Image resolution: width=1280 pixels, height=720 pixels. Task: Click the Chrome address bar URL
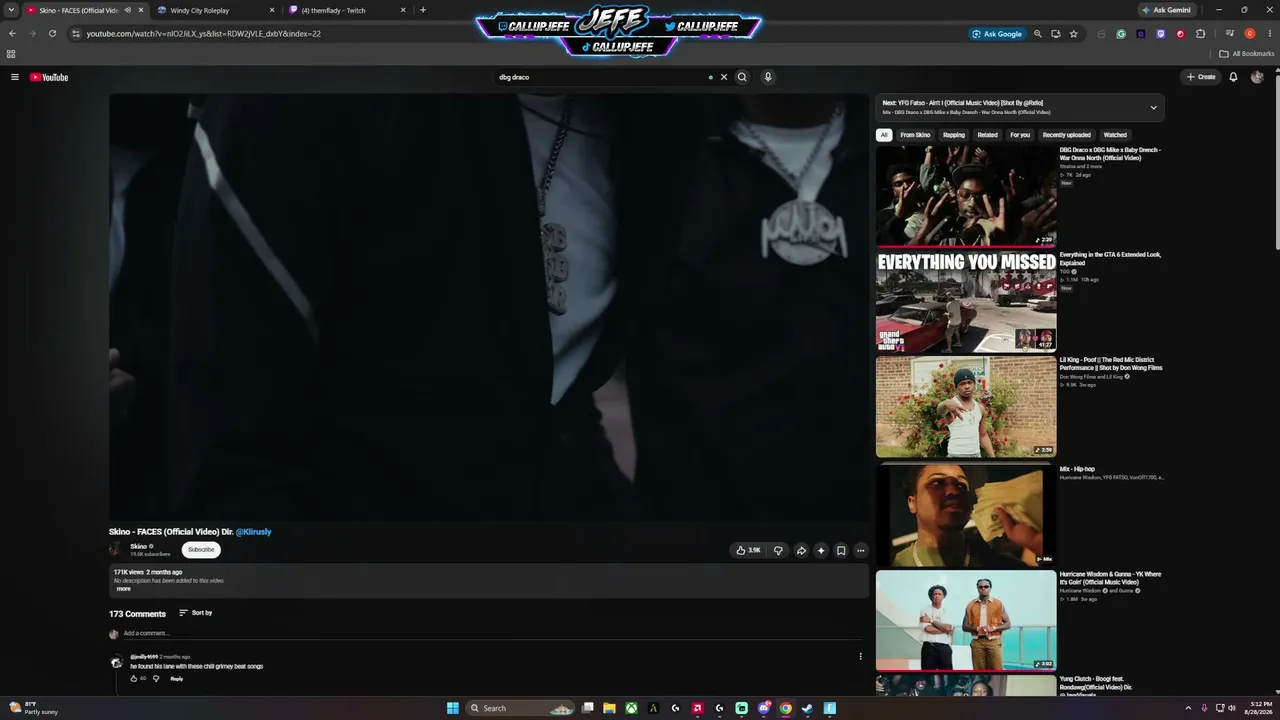tap(204, 34)
